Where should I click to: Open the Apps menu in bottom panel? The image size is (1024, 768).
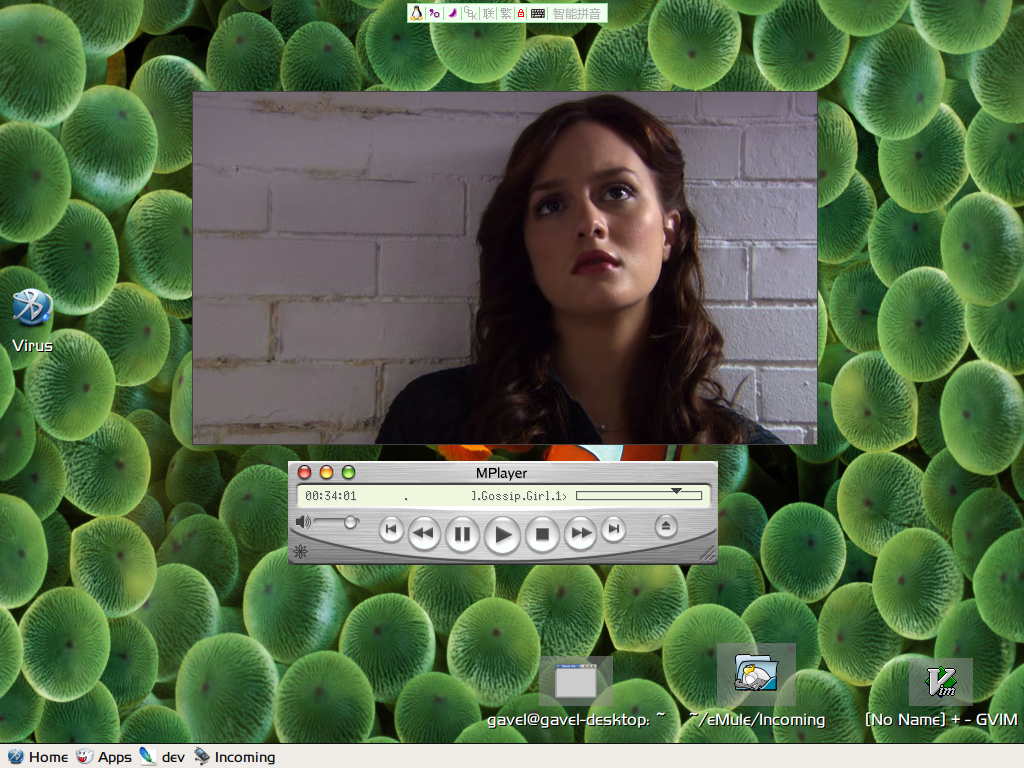pos(104,757)
